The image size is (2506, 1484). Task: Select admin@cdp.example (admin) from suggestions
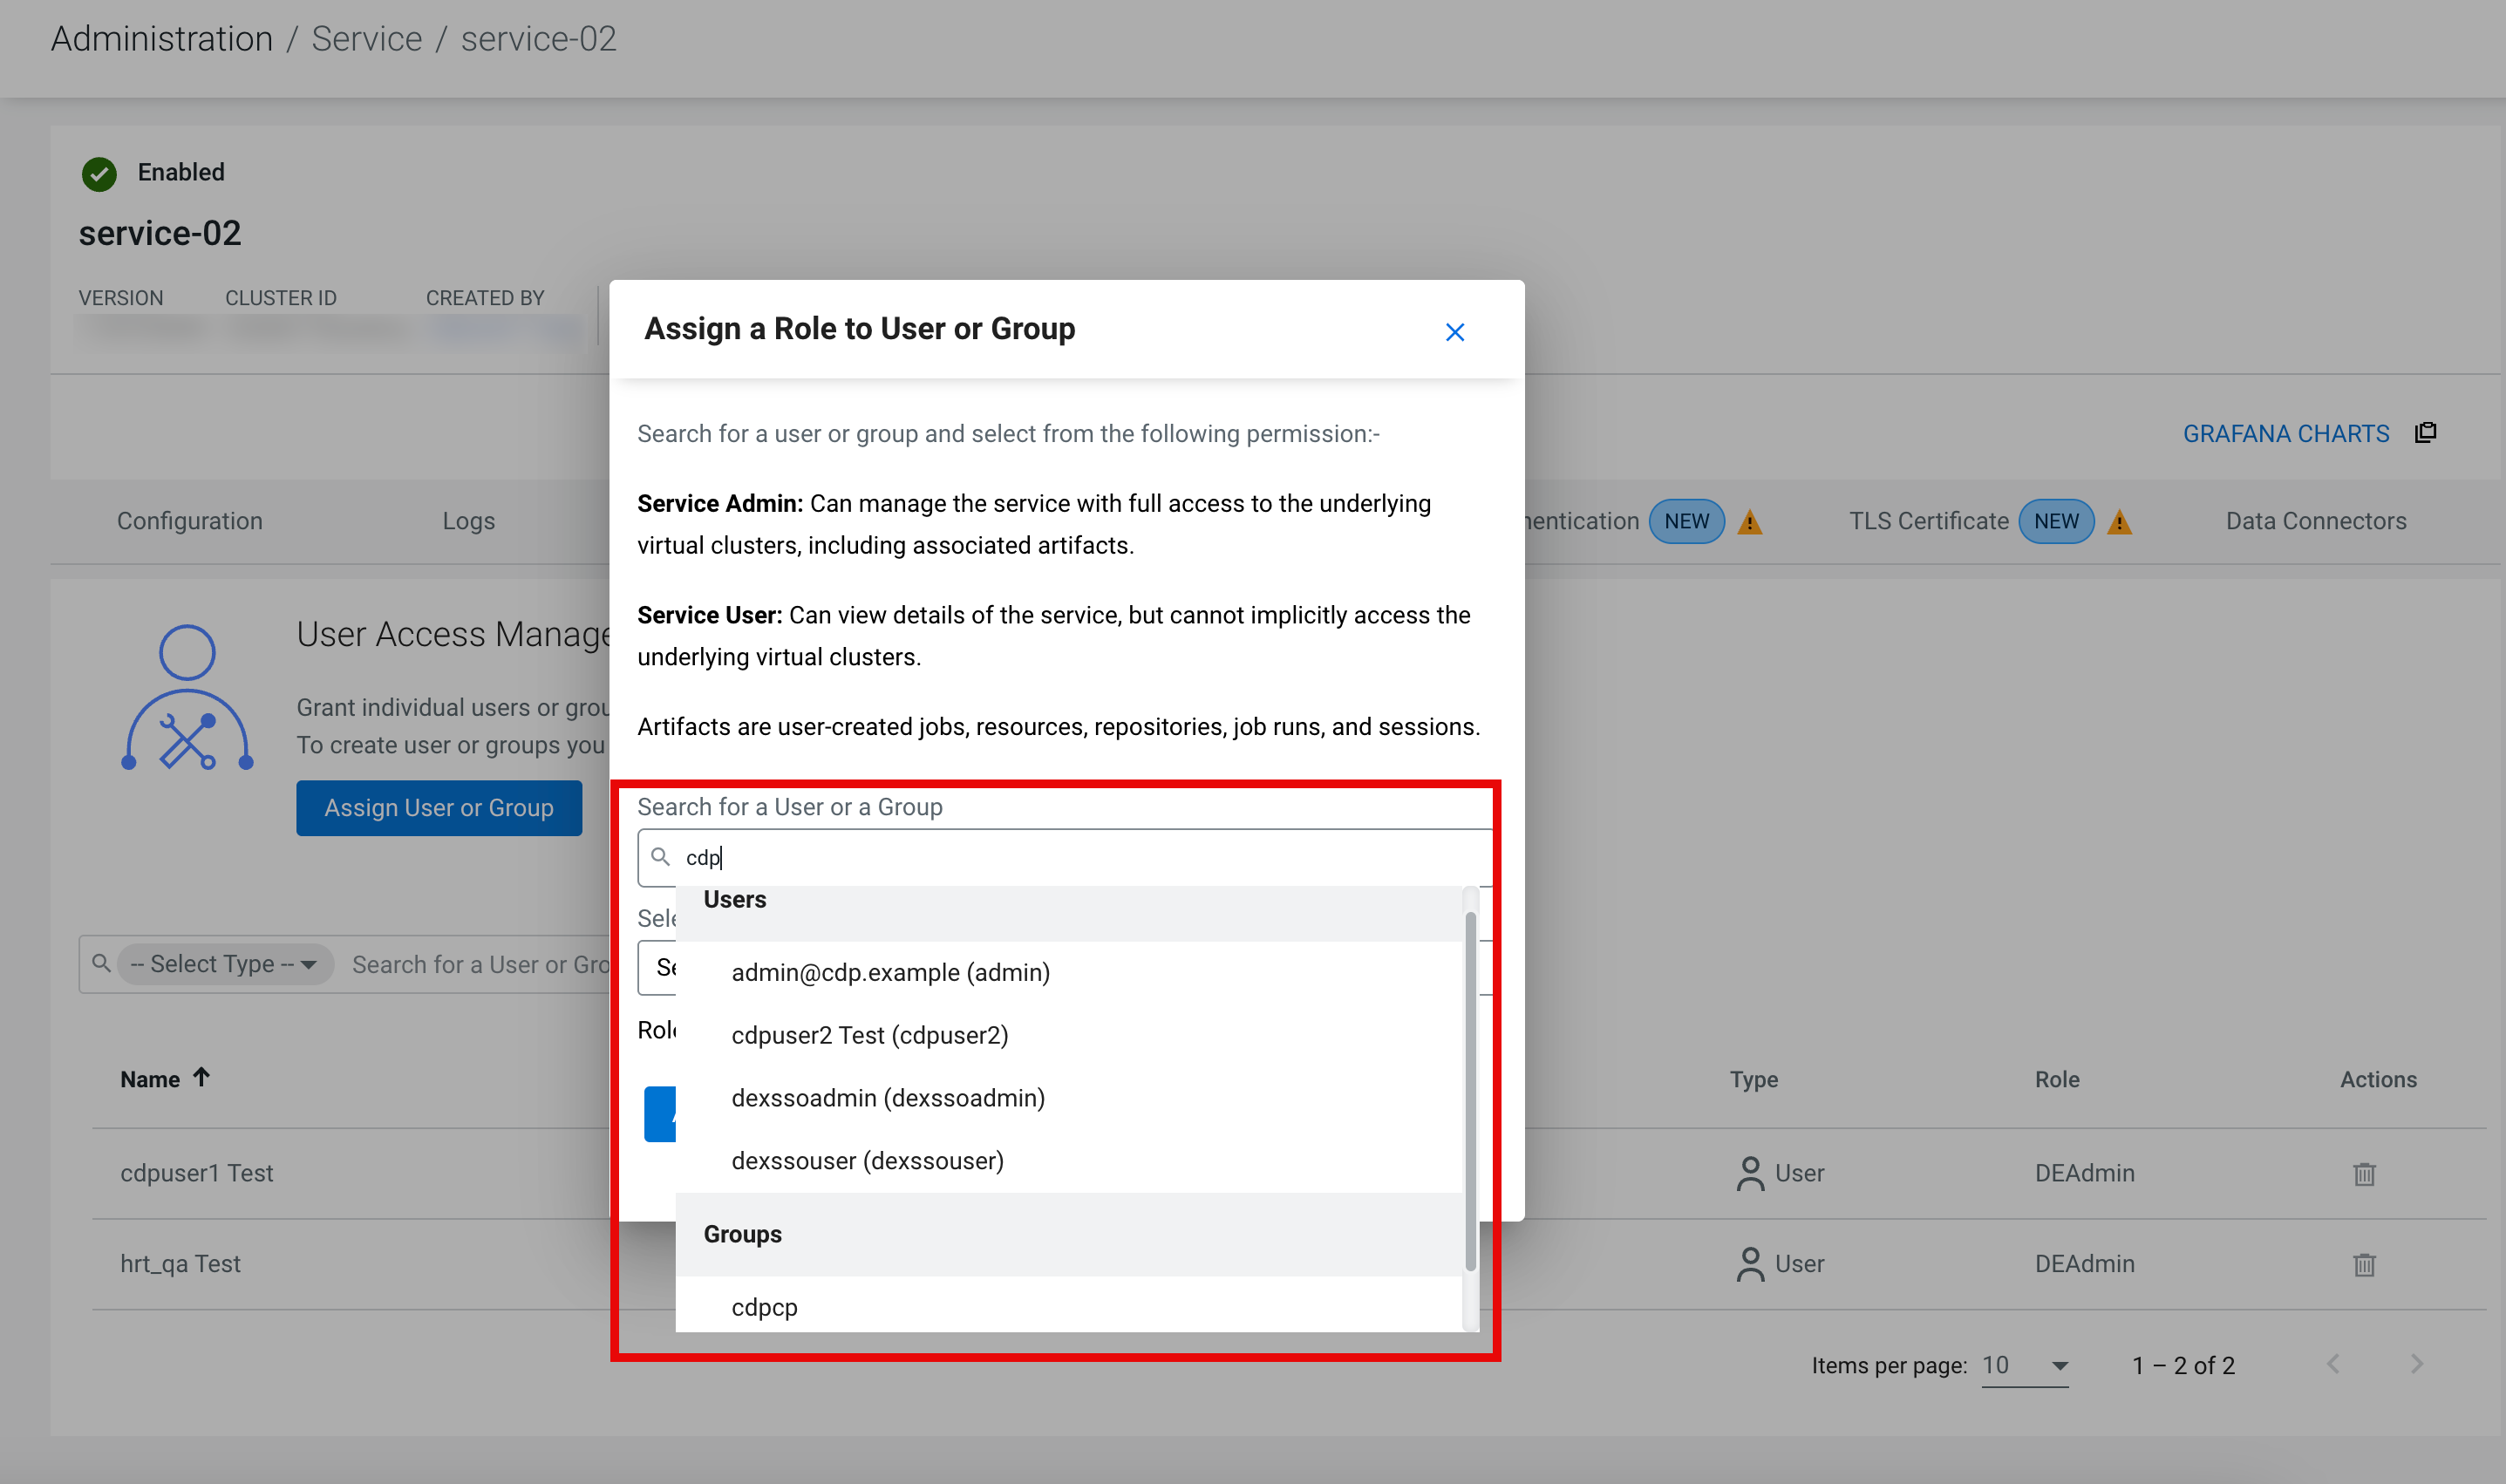[x=890, y=972]
